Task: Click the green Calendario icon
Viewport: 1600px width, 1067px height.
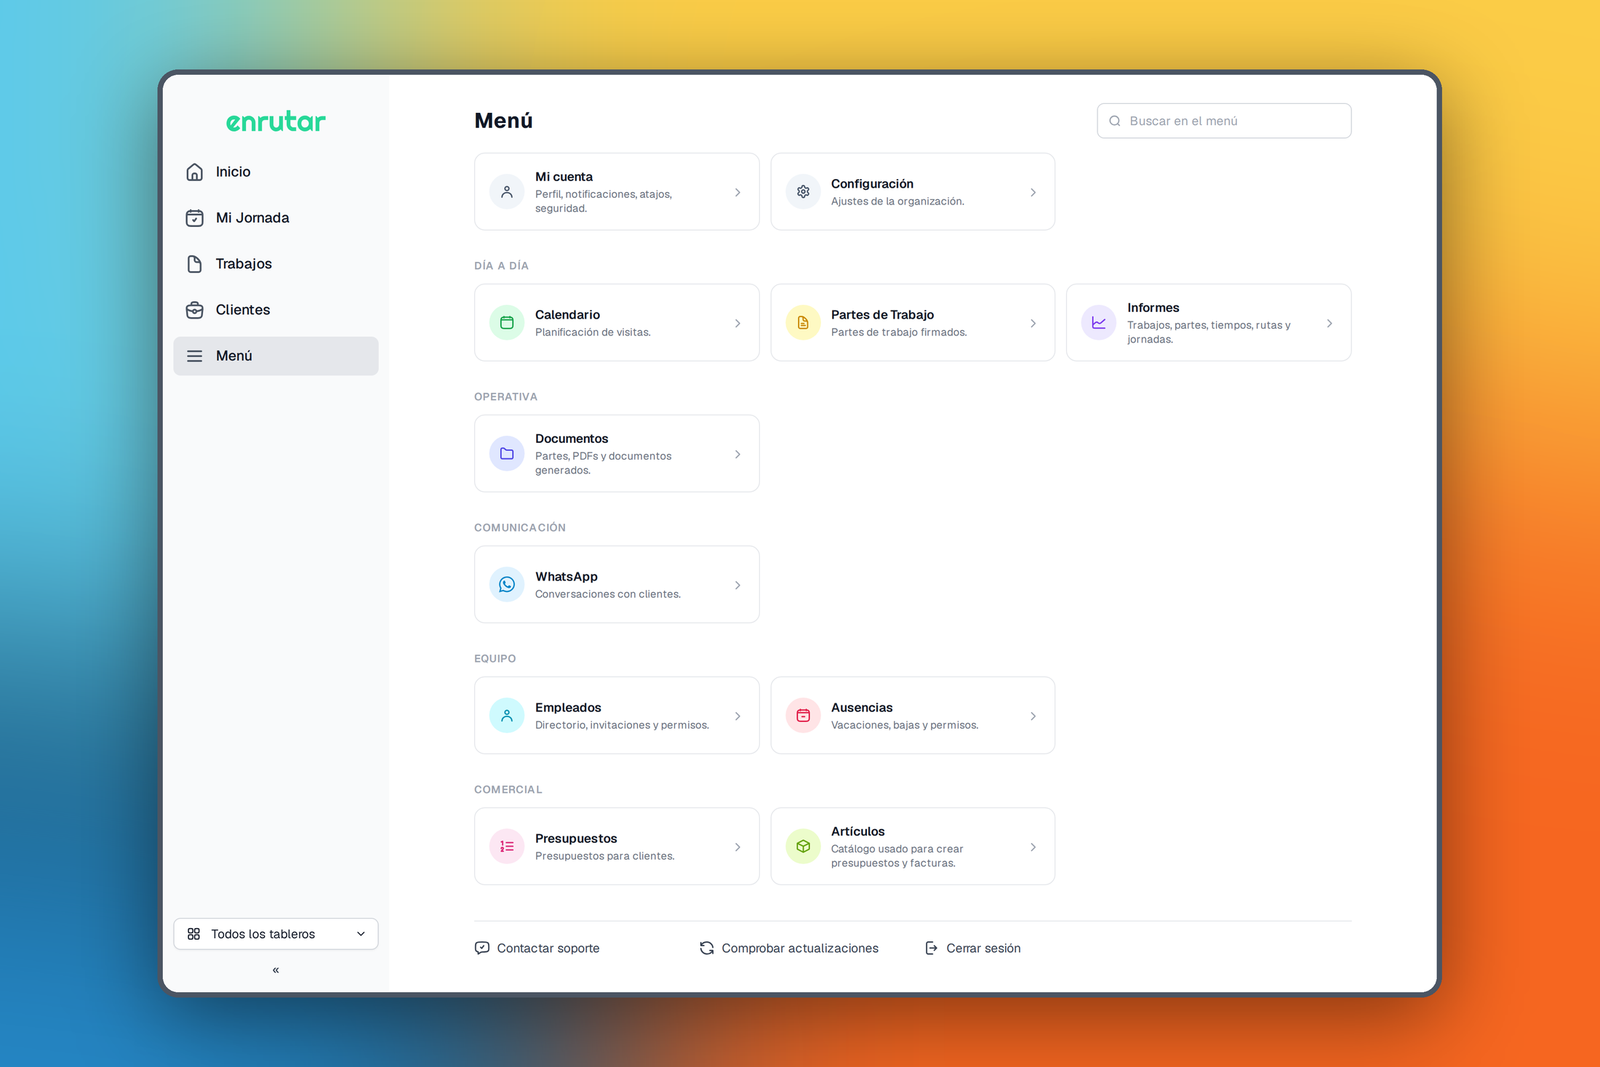Action: click(x=507, y=323)
